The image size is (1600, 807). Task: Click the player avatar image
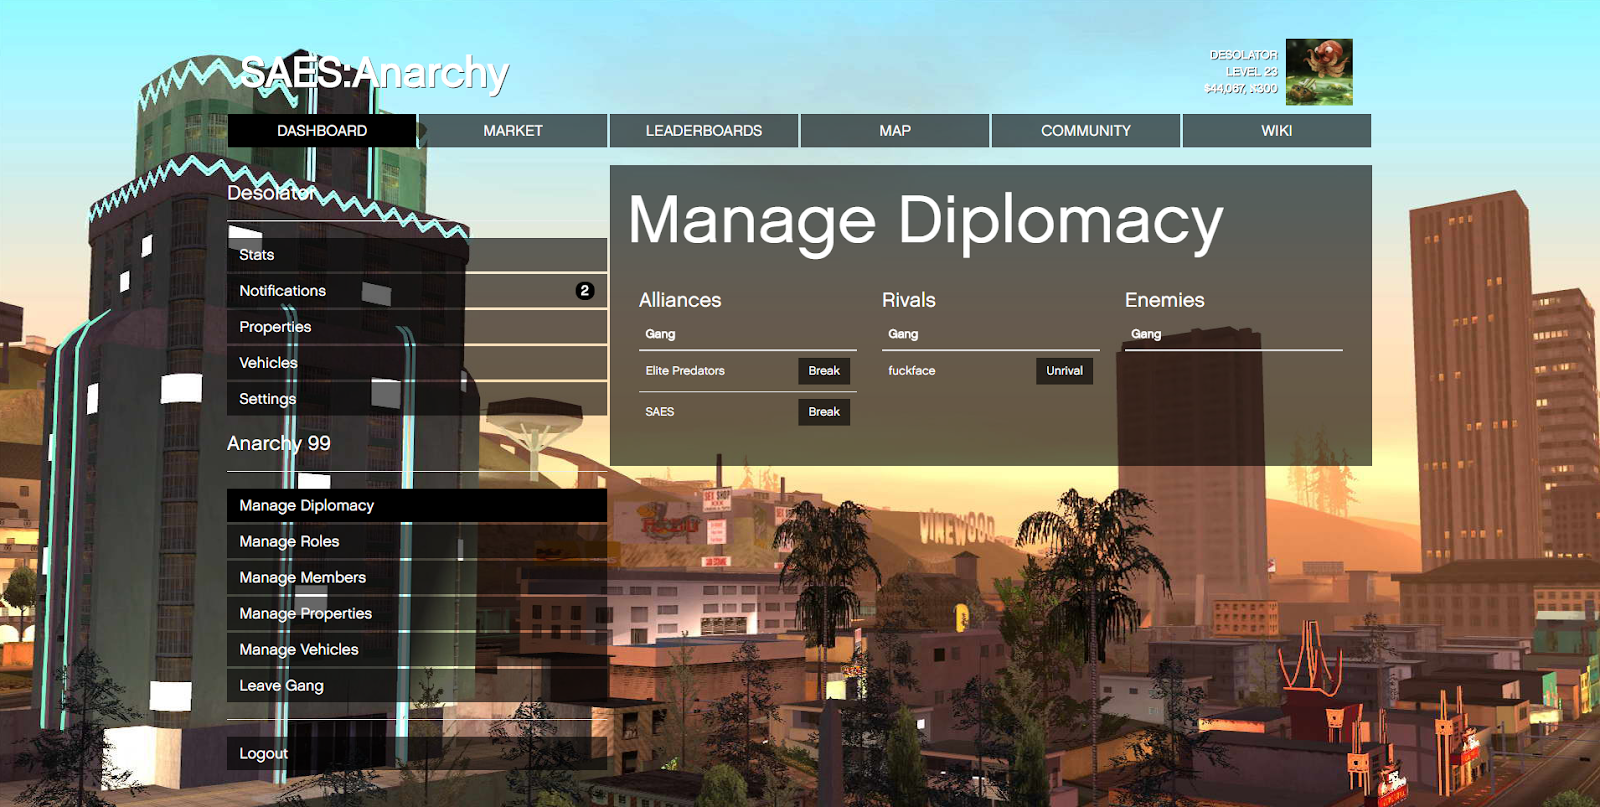coord(1319,72)
